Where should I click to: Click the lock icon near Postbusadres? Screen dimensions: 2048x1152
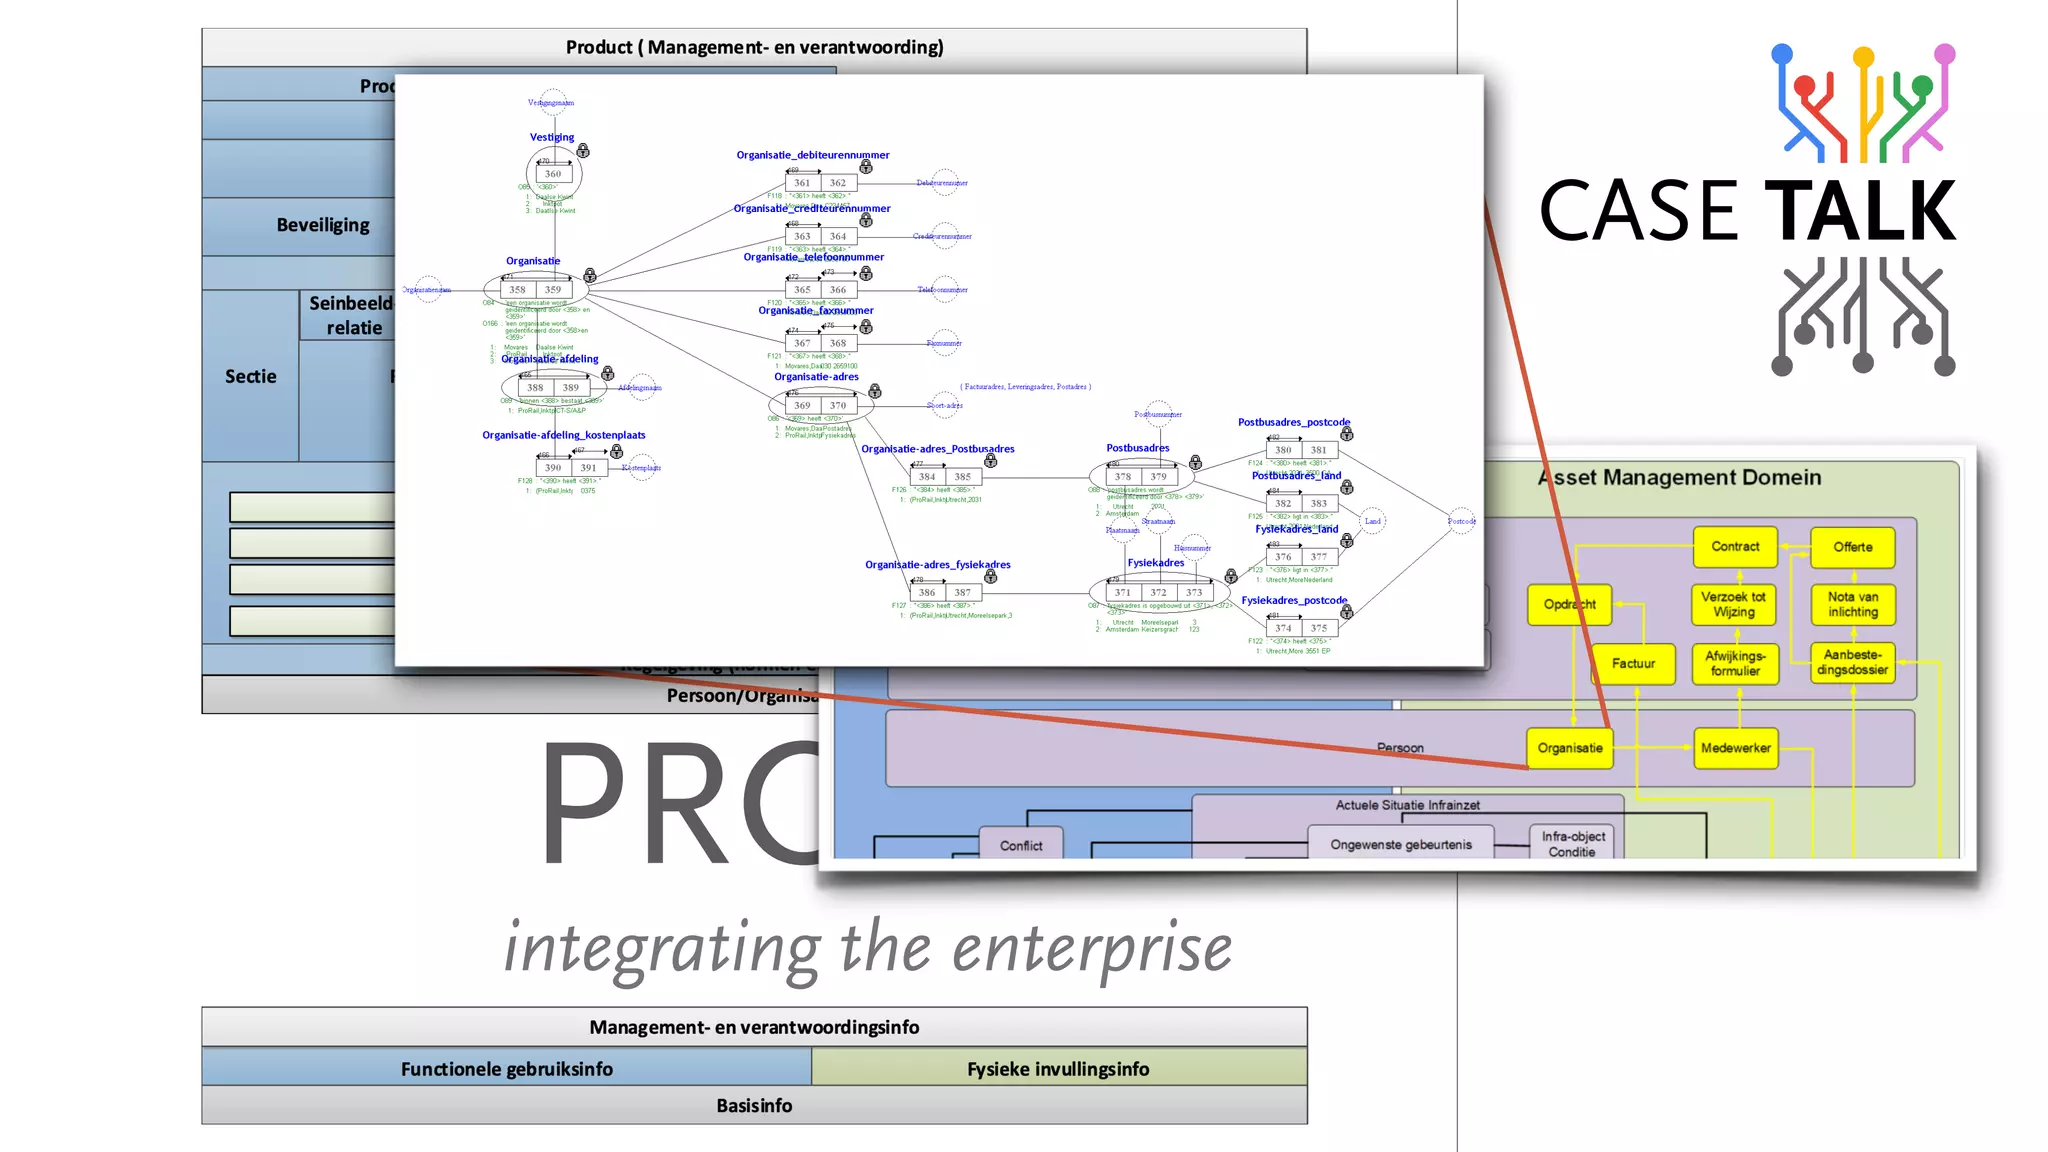click(x=1195, y=462)
